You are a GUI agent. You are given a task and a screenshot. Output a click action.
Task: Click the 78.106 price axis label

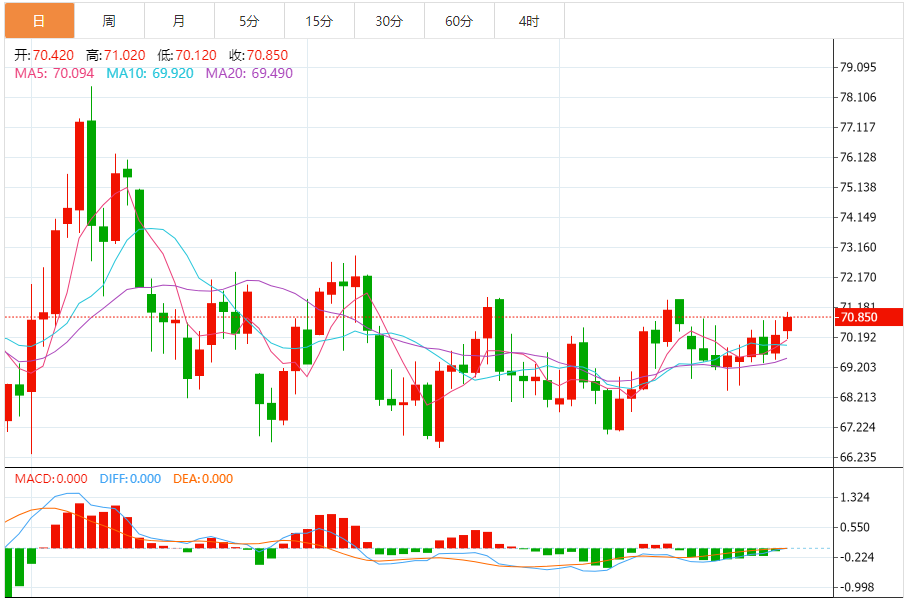click(858, 97)
